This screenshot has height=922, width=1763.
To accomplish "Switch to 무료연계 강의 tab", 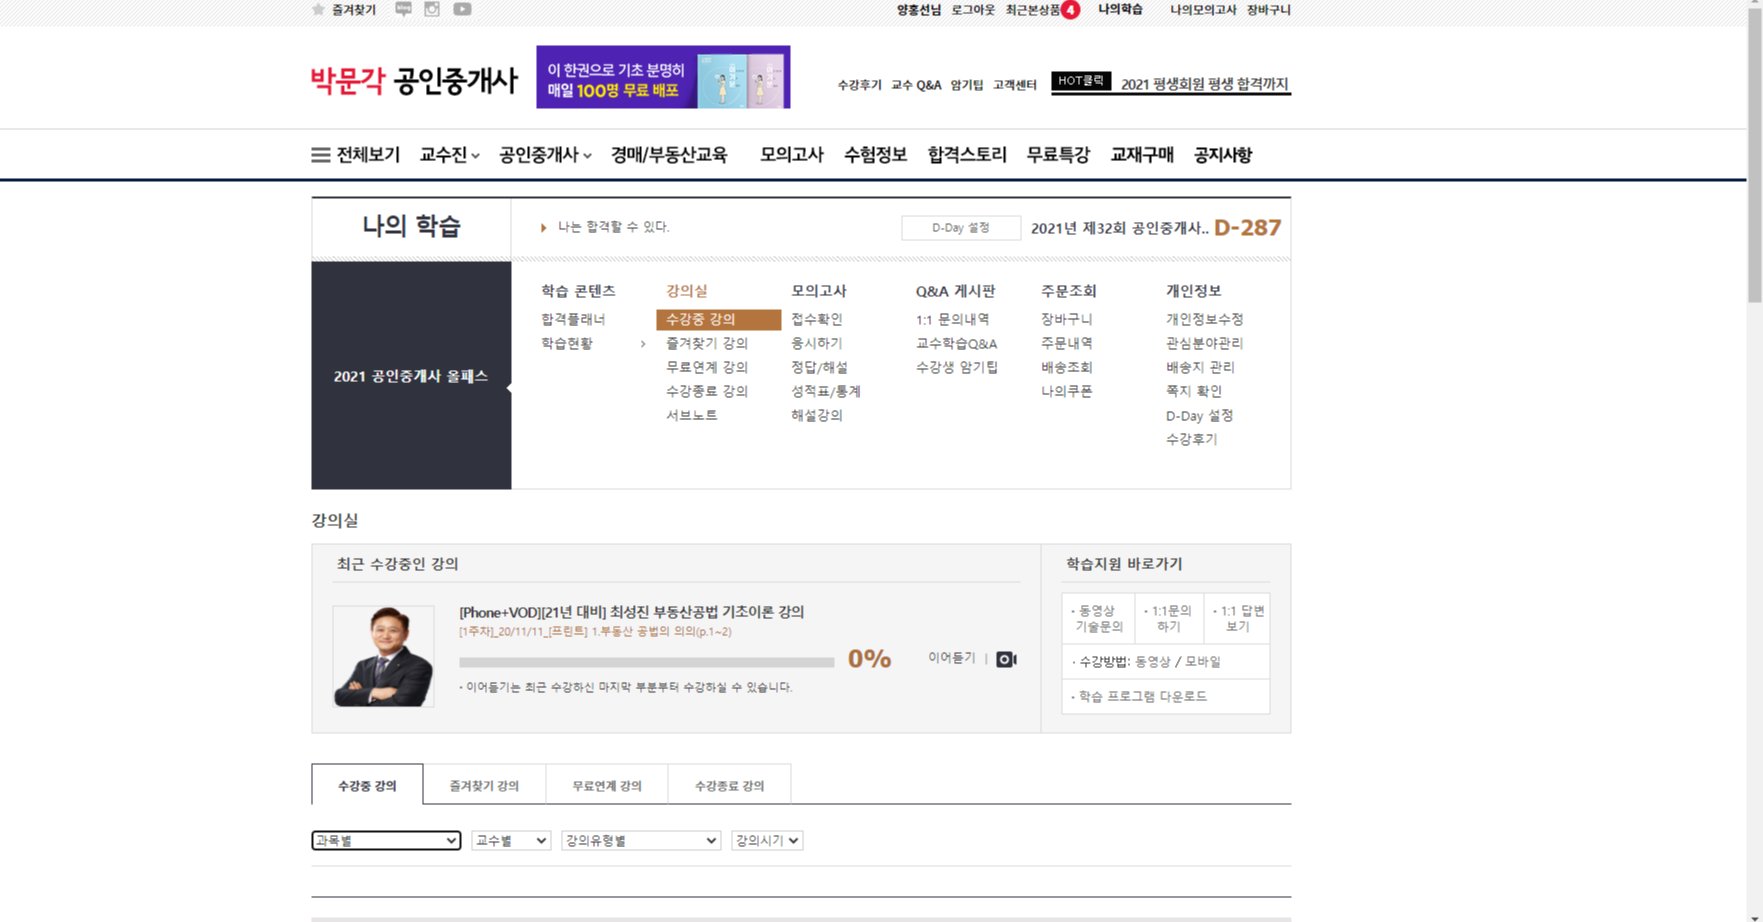I will [x=607, y=785].
